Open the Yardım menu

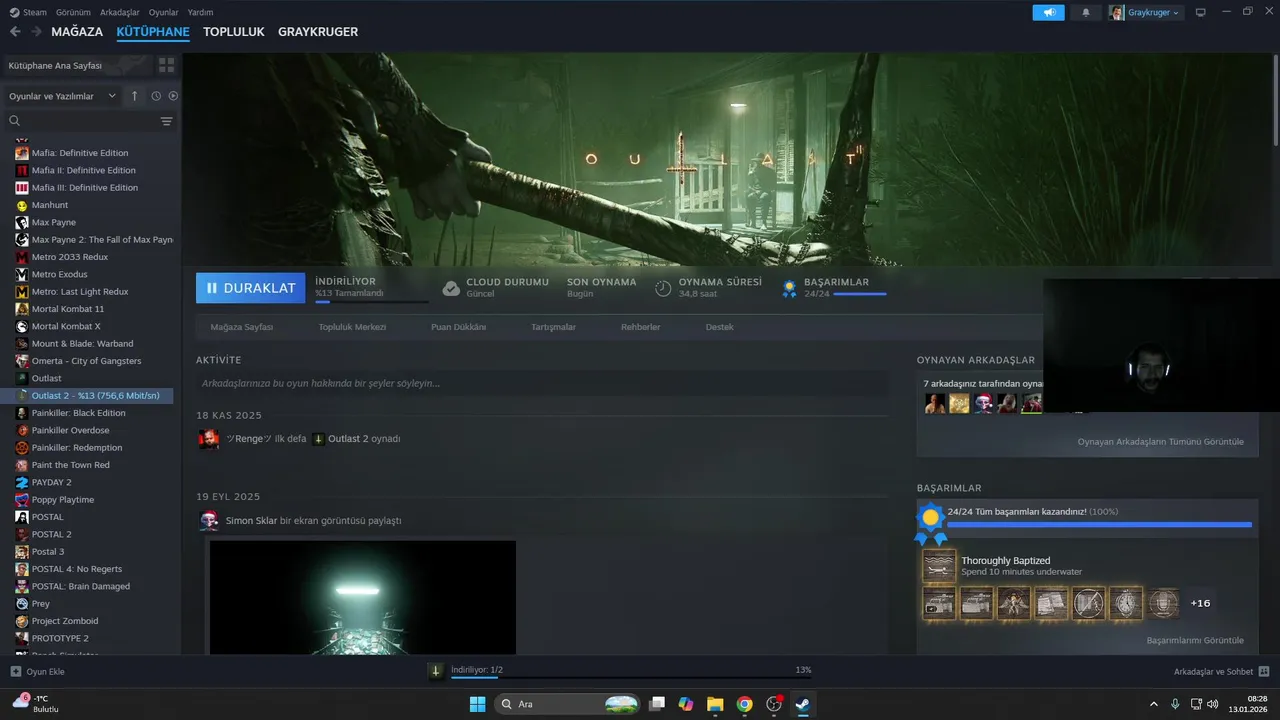200,12
